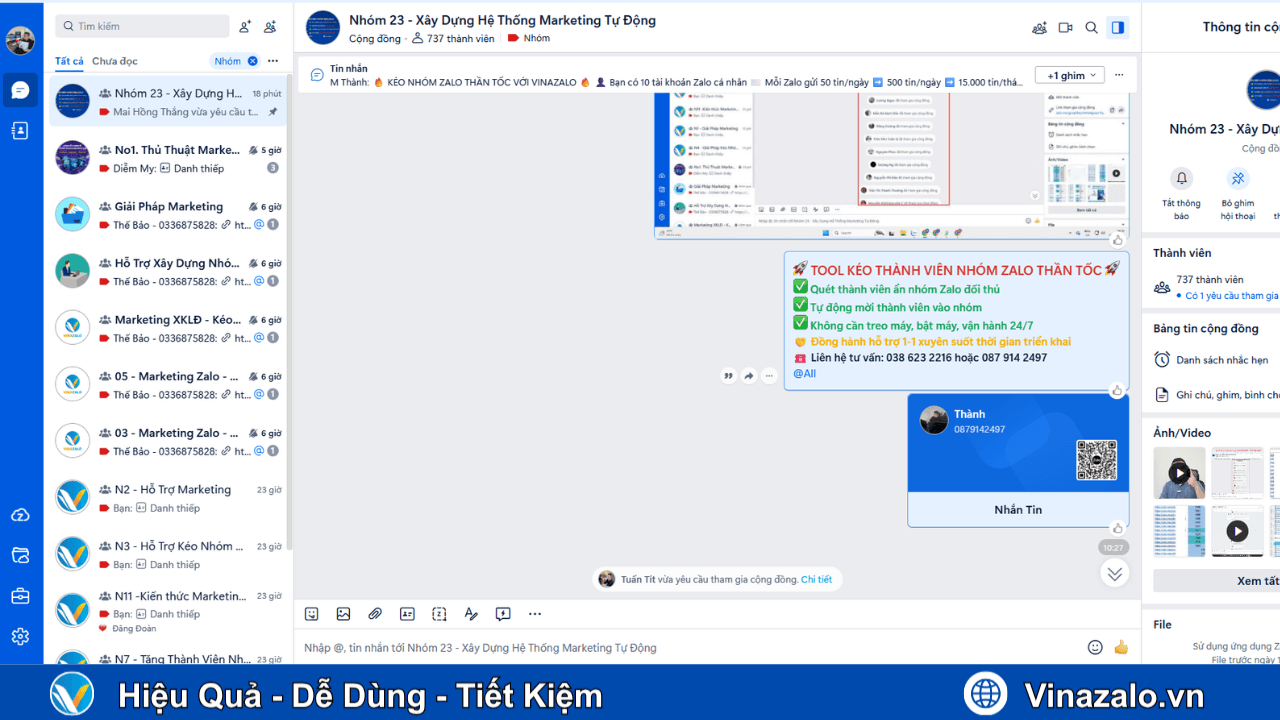Click Nhắn Tin on Thành contact card

[1018, 510]
